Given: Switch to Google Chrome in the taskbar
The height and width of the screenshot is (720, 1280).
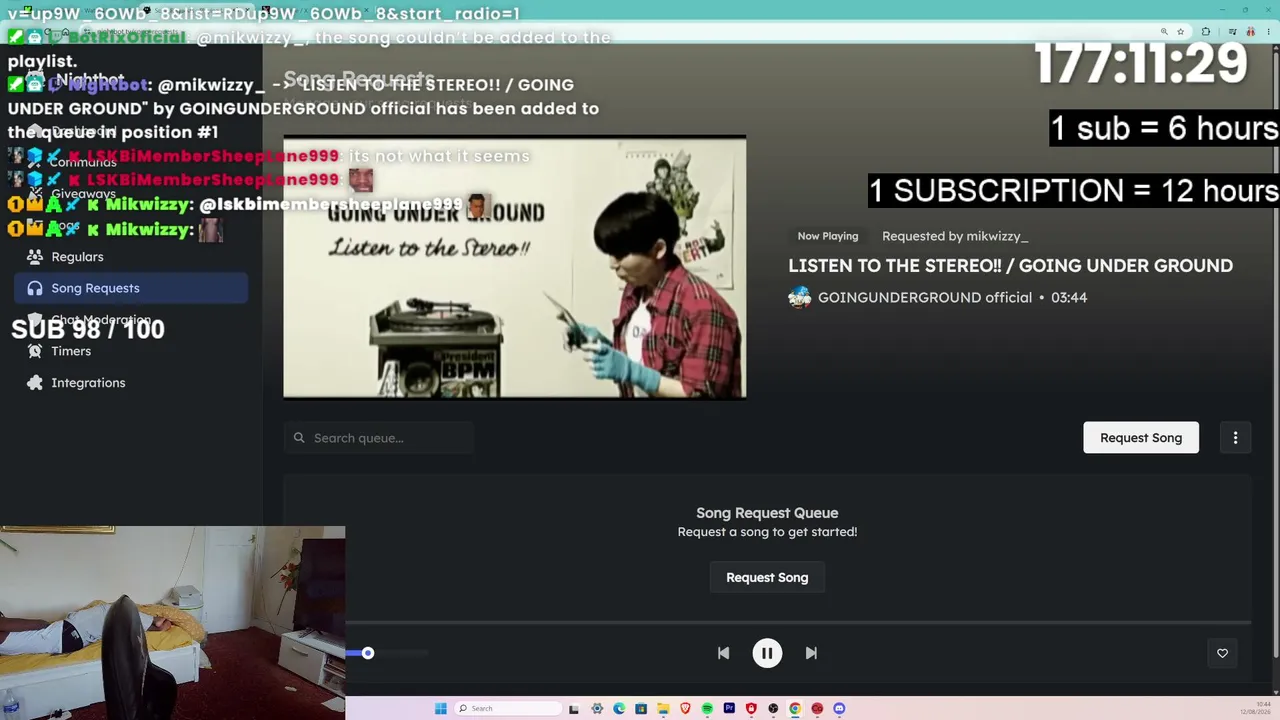Looking at the screenshot, I should click(795, 709).
